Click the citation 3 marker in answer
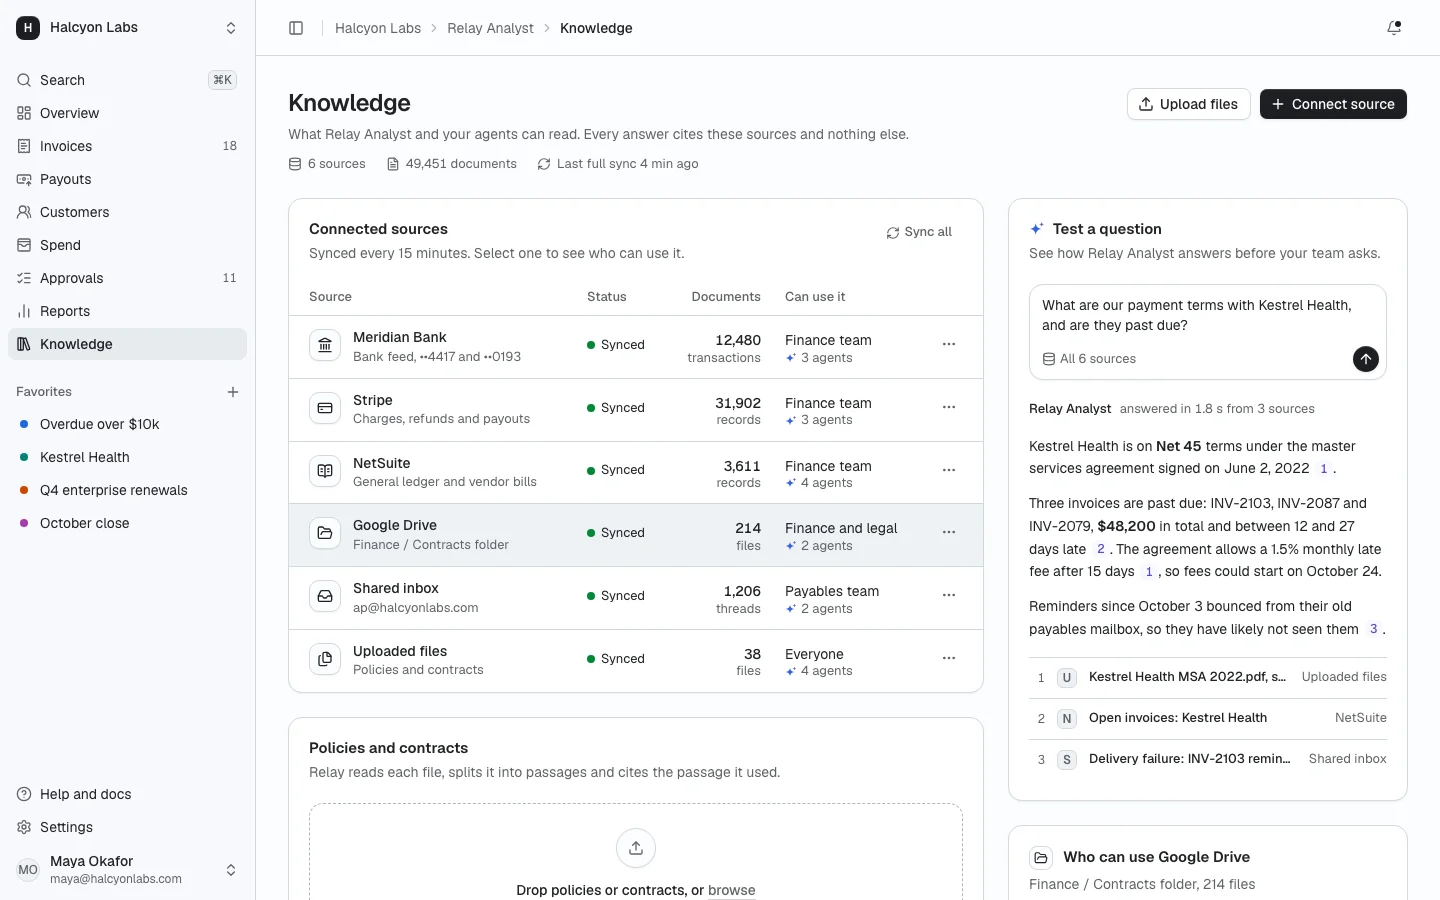This screenshot has width=1440, height=900. coord(1374,629)
